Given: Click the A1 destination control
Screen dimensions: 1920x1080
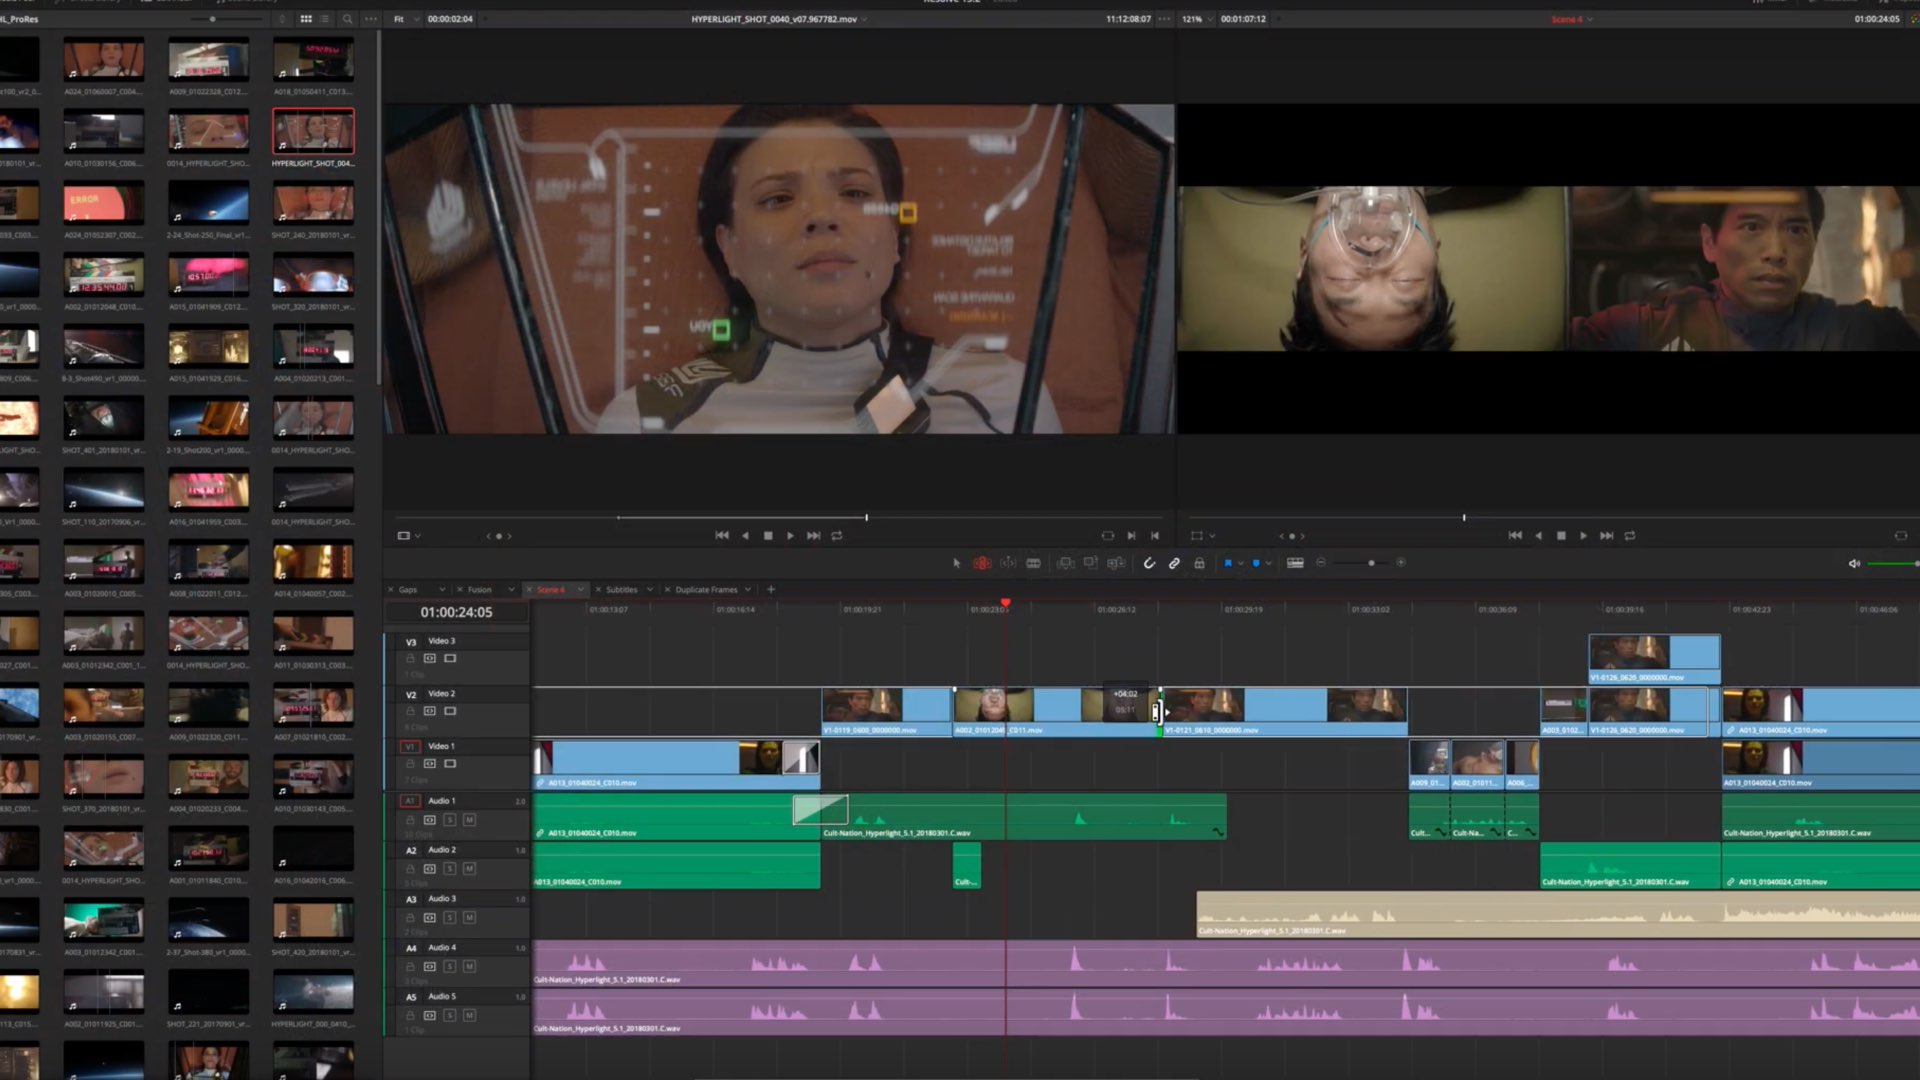Looking at the screenshot, I should tap(409, 801).
